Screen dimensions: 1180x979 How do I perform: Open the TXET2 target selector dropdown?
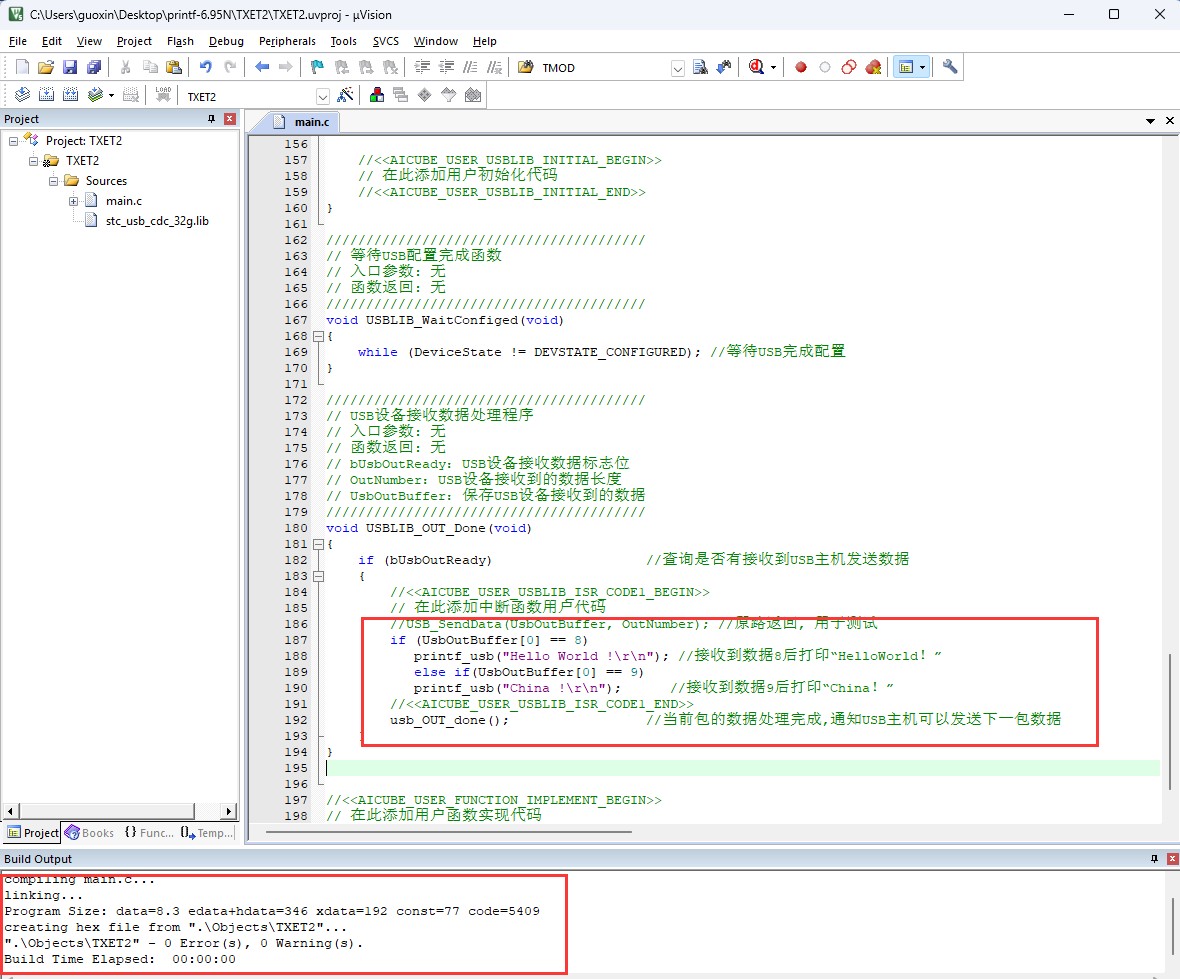pyautogui.click(x=322, y=96)
